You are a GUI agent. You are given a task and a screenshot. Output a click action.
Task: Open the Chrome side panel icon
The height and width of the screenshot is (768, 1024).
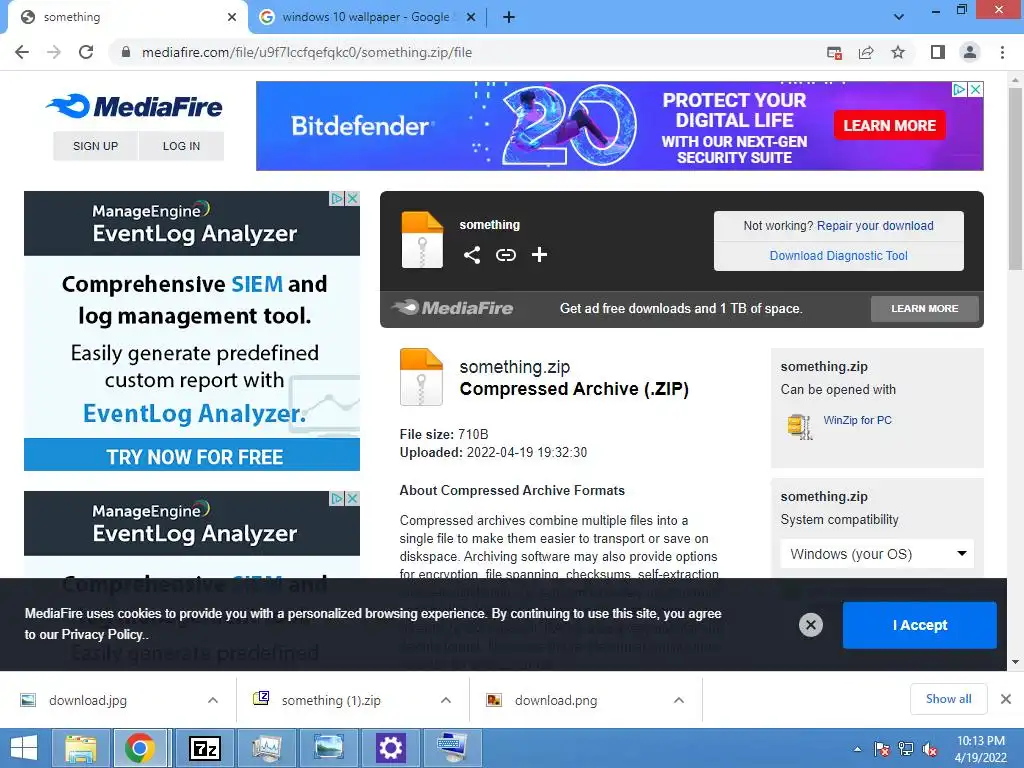click(938, 52)
